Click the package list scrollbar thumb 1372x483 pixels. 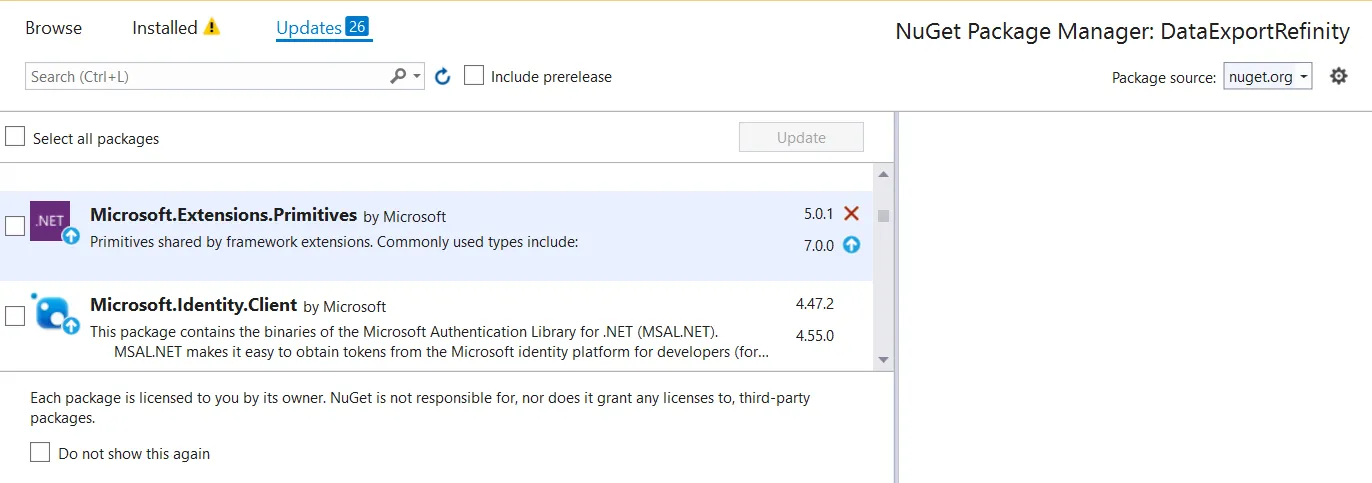(883, 215)
